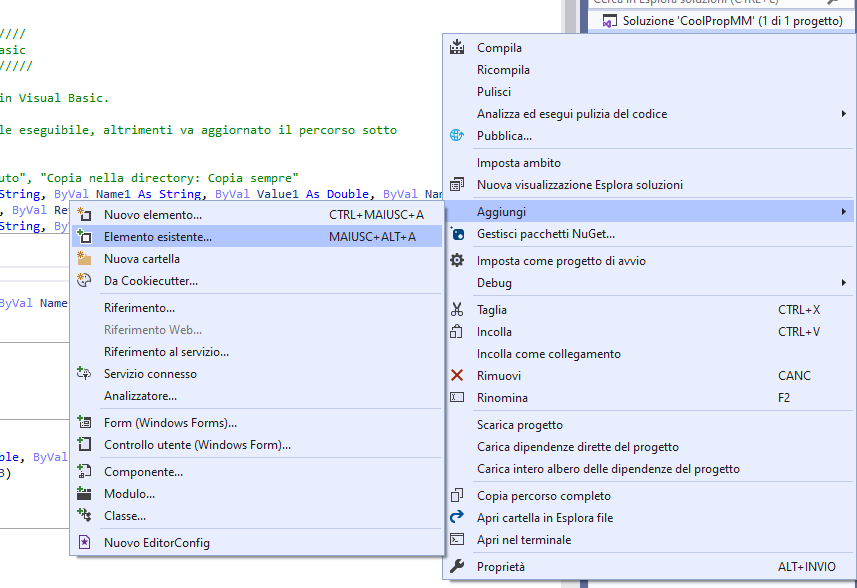The width and height of the screenshot is (857, 588).
Task: Select Imposta ambito
Action: (649, 163)
